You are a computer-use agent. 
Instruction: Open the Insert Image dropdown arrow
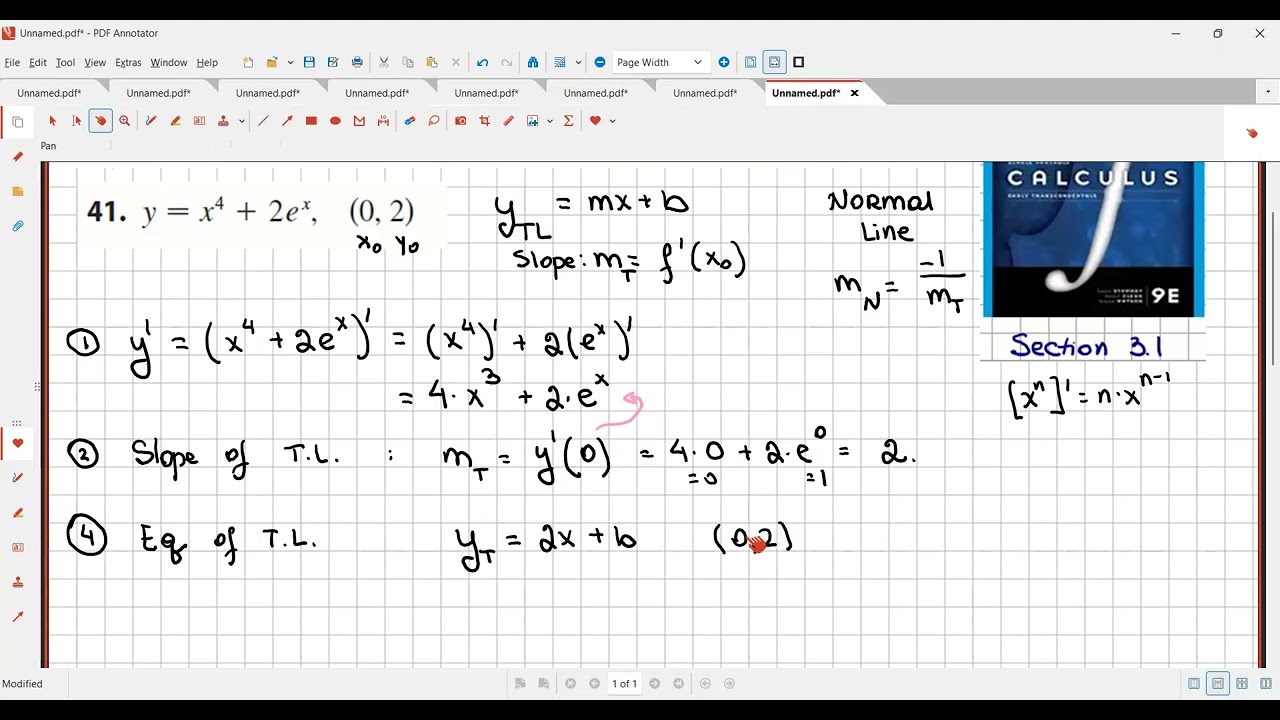pyautogui.click(x=550, y=121)
